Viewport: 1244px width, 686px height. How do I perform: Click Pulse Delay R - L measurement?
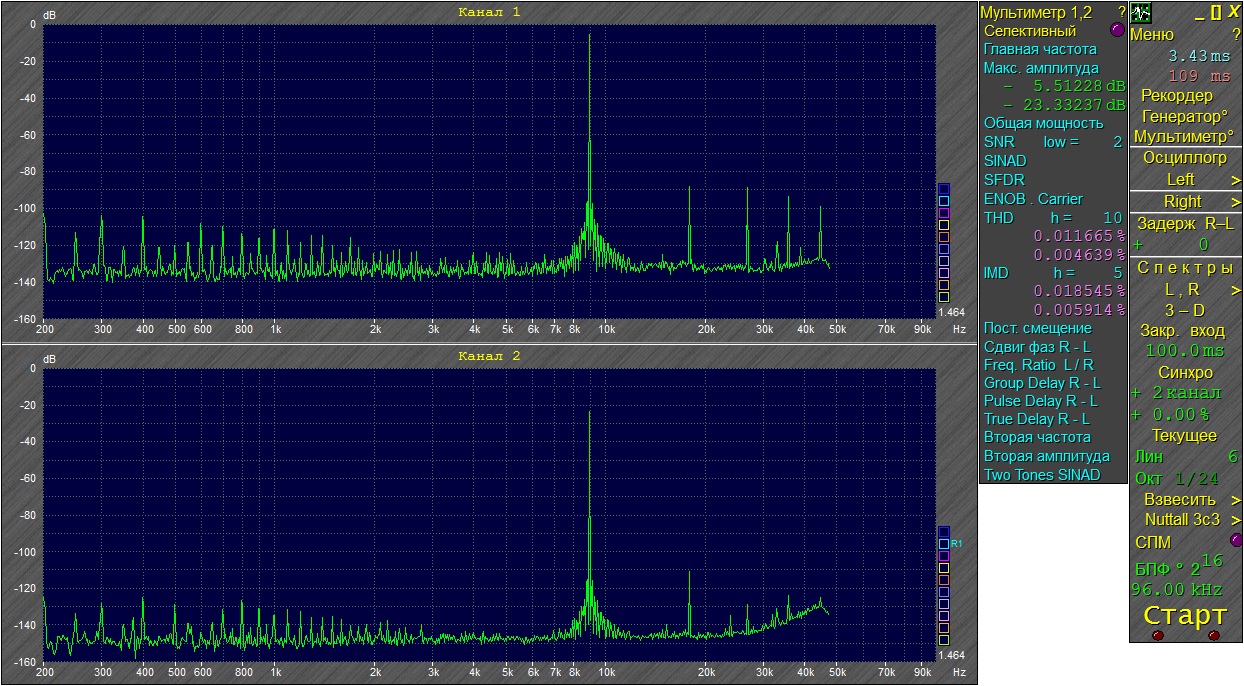click(1041, 401)
